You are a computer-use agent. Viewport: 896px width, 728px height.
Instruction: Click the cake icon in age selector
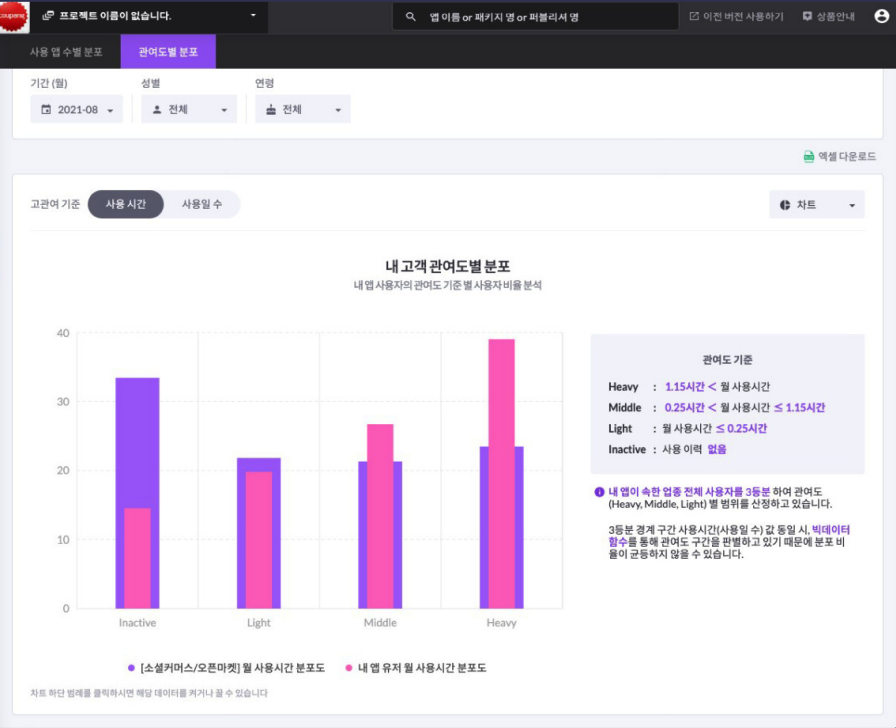tap(271, 110)
